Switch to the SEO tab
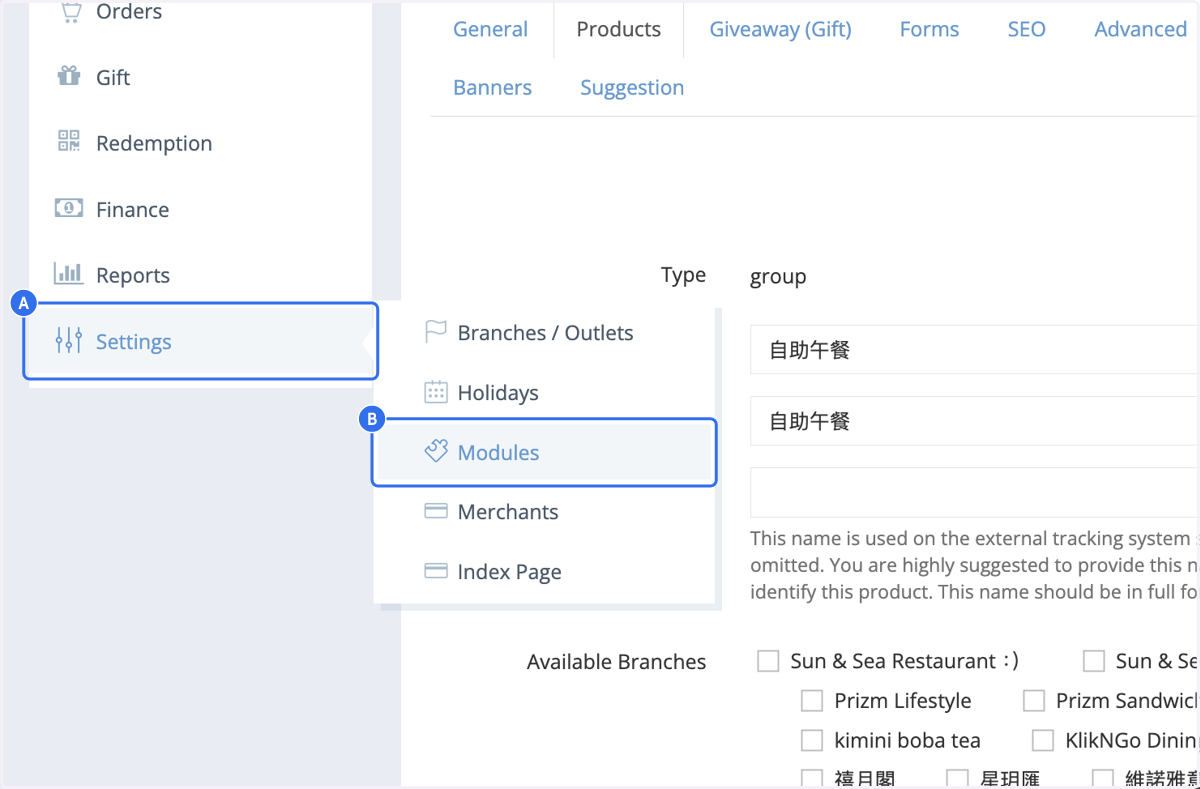The width and height of the screenshot is (1200, 789). (x=1027, y=29)
